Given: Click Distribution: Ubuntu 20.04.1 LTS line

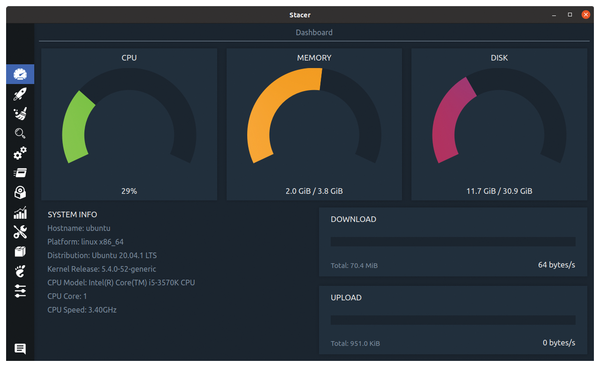Looking at the screenshot, I should [102, 255].
